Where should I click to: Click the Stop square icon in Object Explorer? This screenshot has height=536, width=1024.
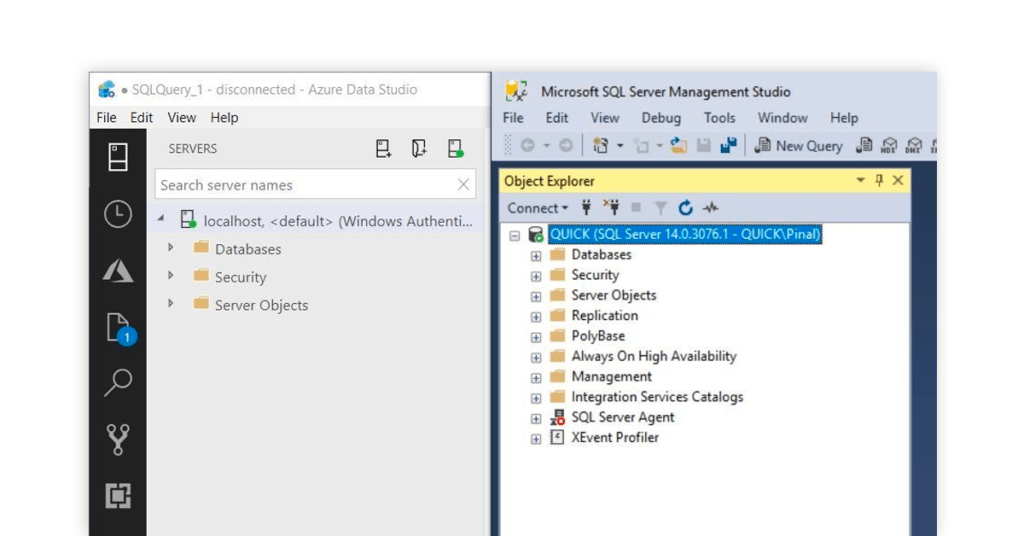pyautogui.click(x=635, y=208)
